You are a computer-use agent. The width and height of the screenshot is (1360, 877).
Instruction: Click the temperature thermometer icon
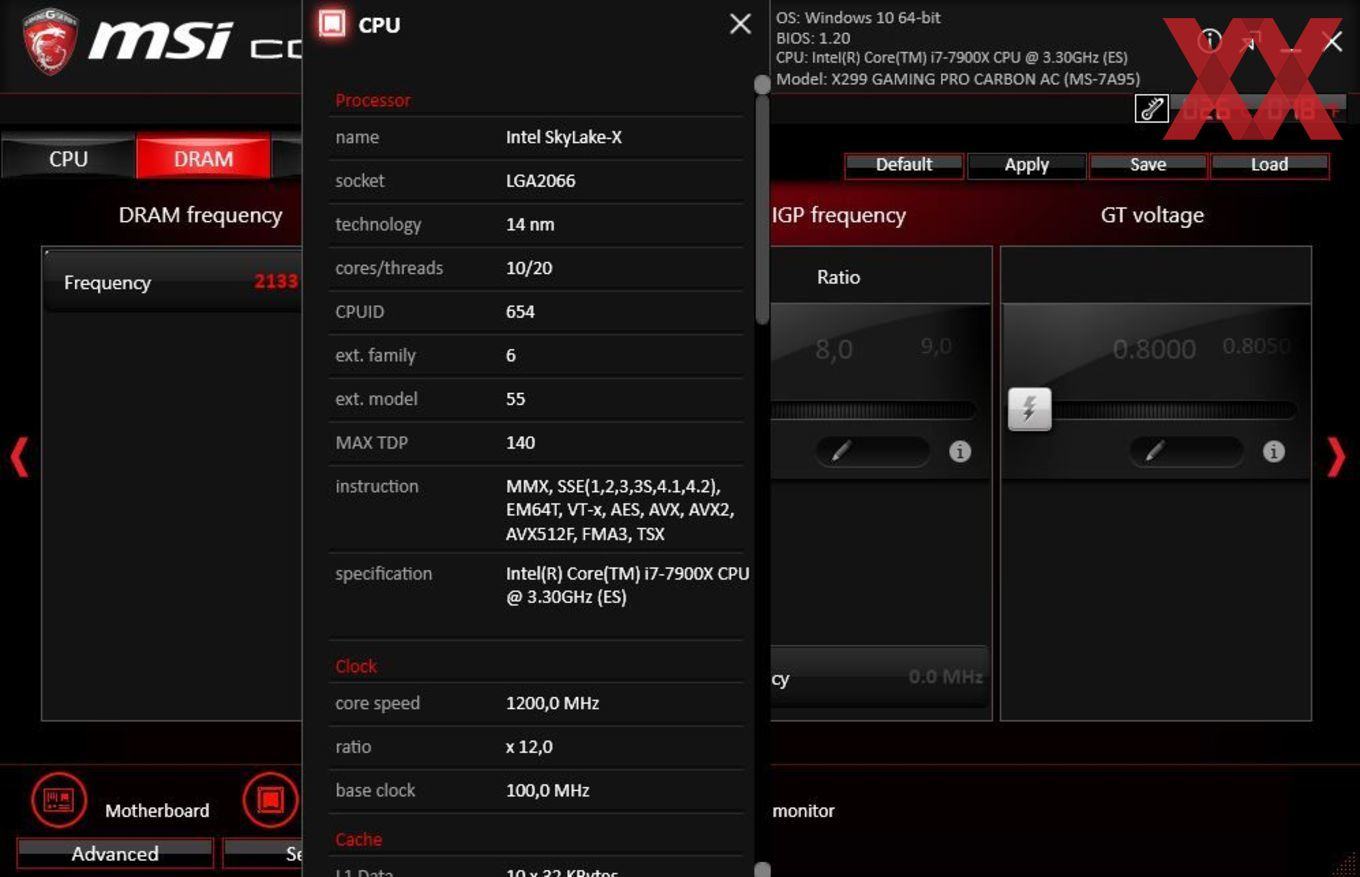click(x=1152, y=108)
